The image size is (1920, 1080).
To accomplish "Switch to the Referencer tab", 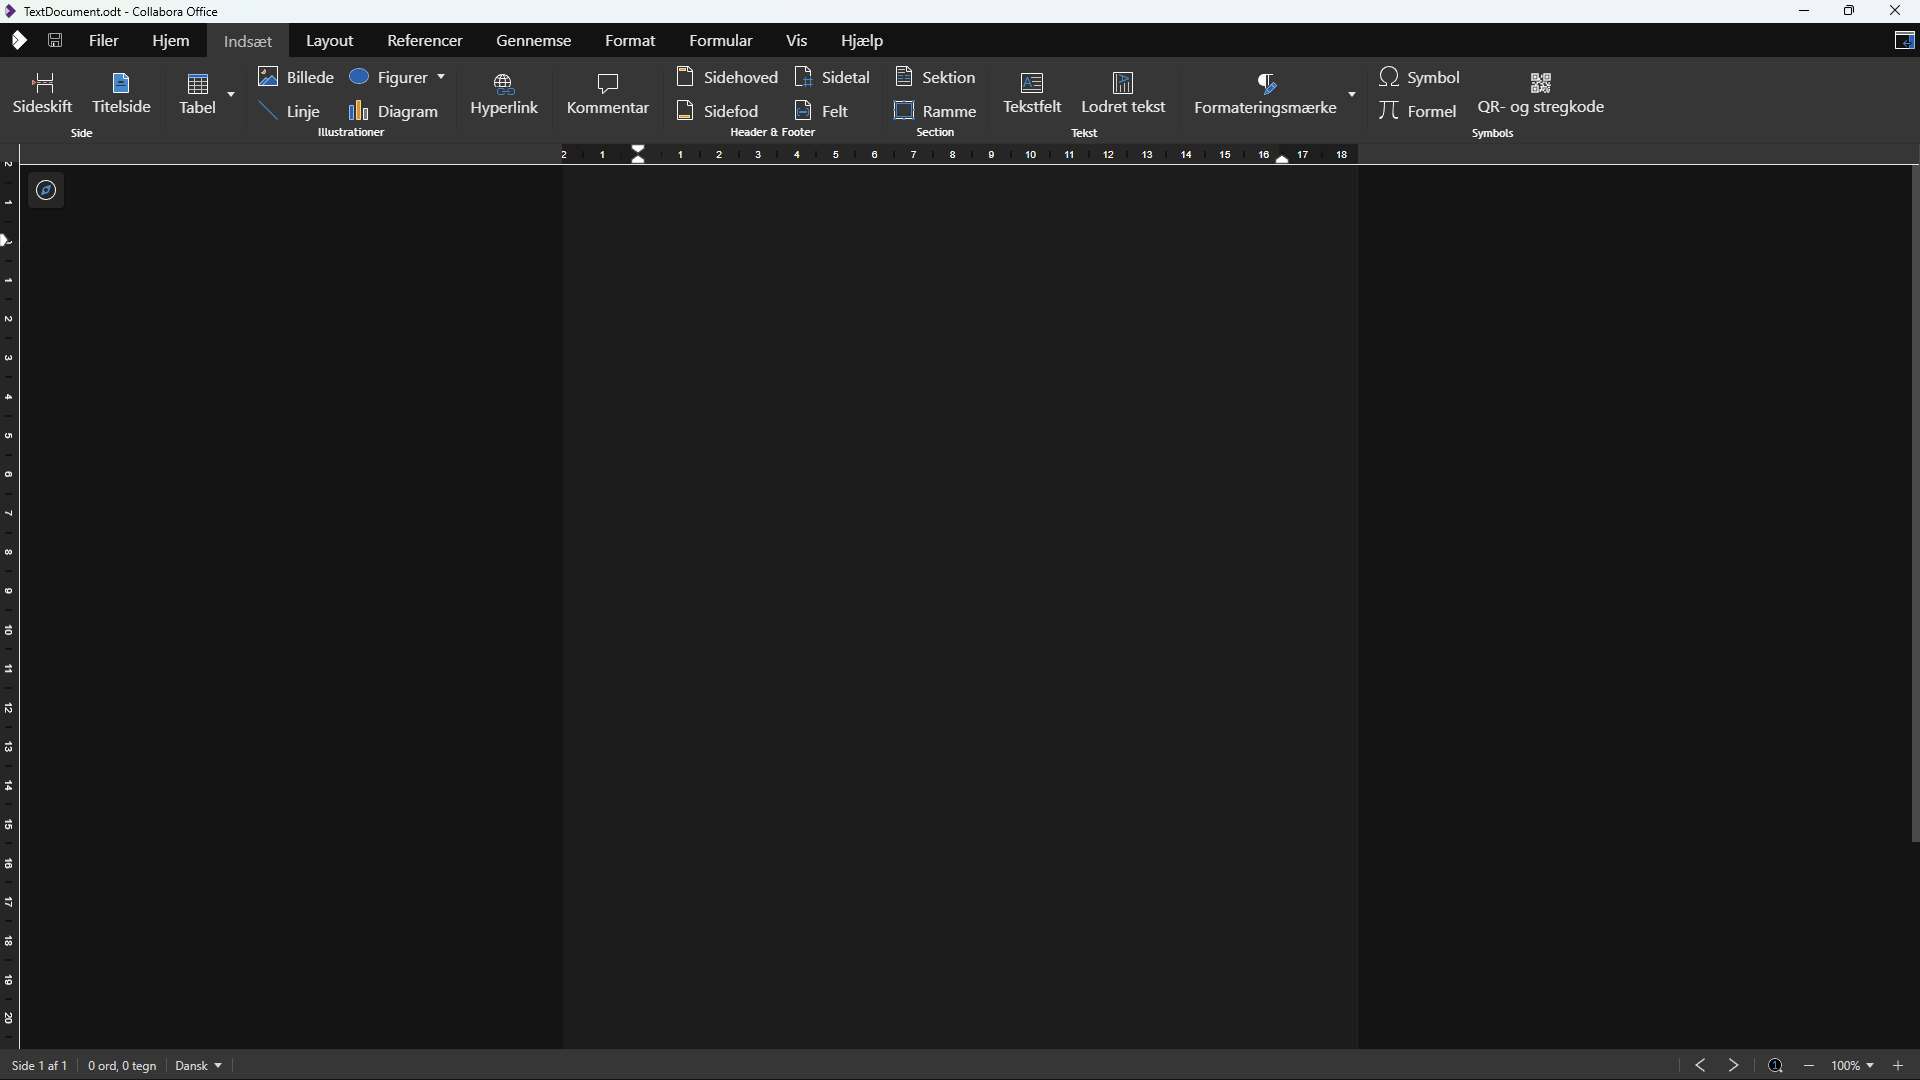I will point(424,40).
